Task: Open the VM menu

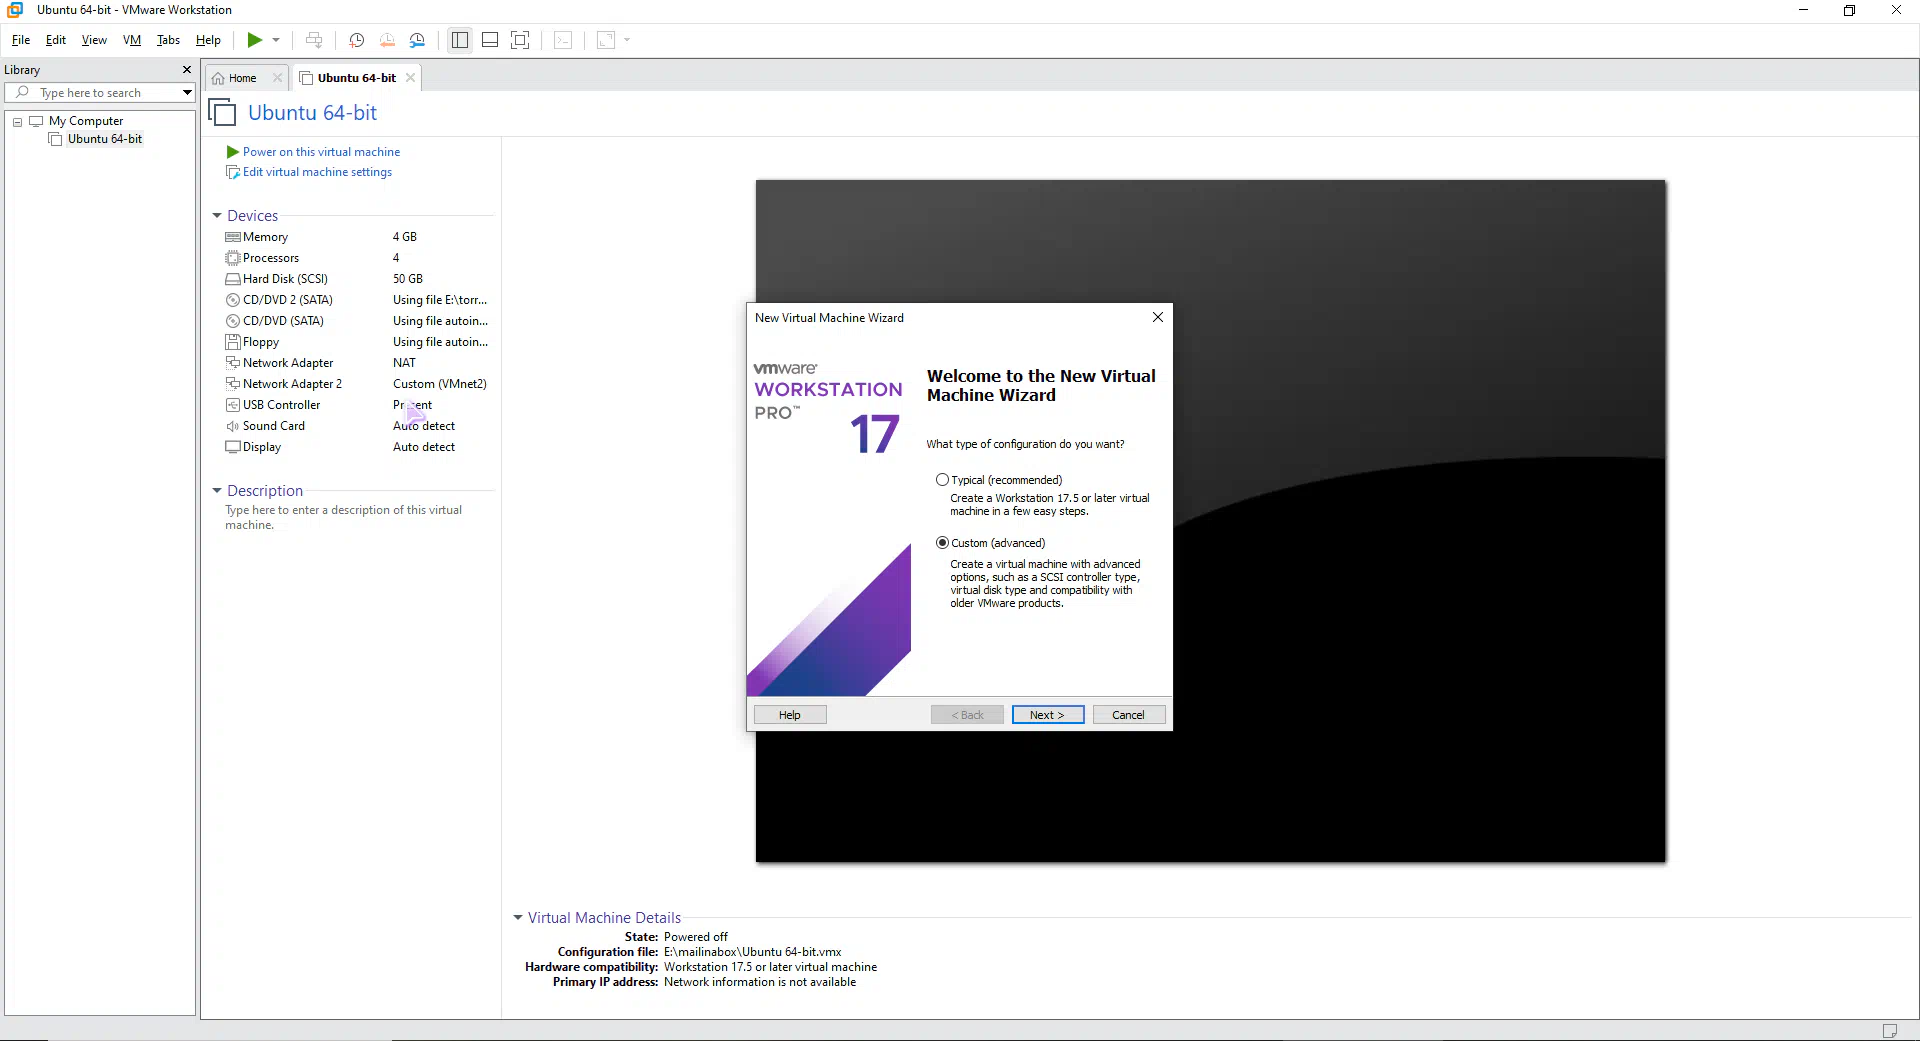Action: (132, 40)
